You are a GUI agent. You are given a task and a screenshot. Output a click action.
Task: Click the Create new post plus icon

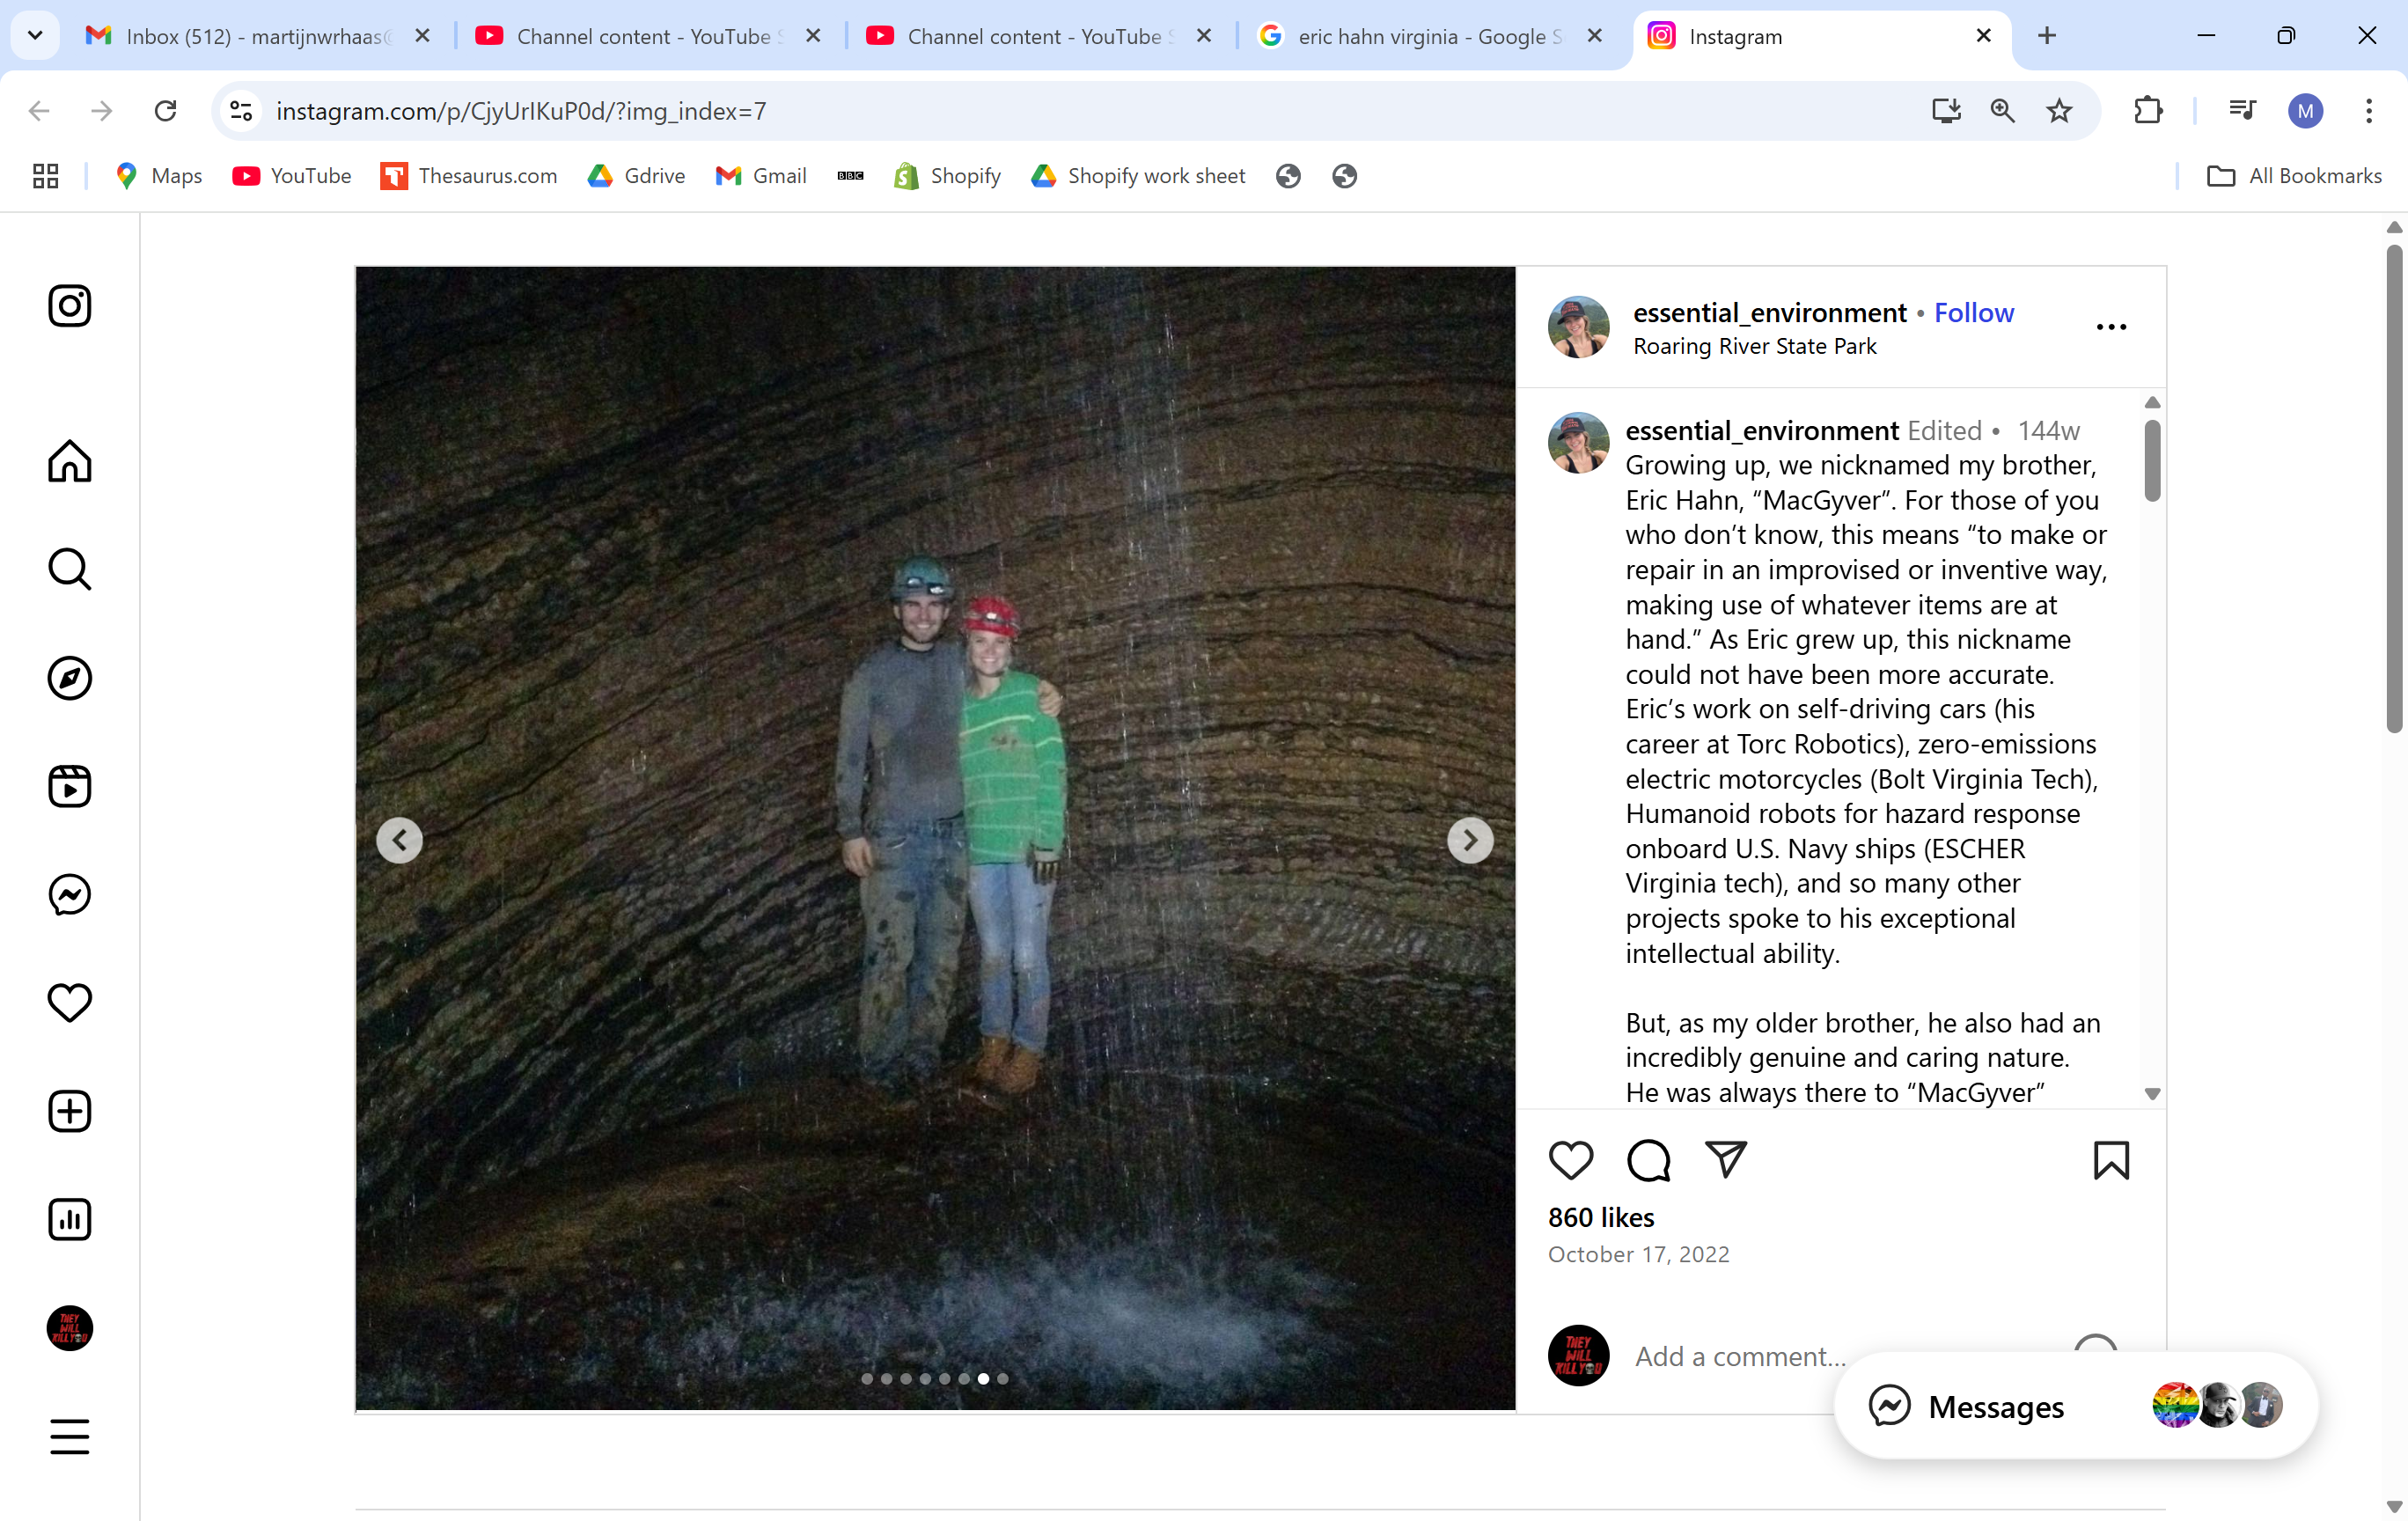coord(69,1111)
